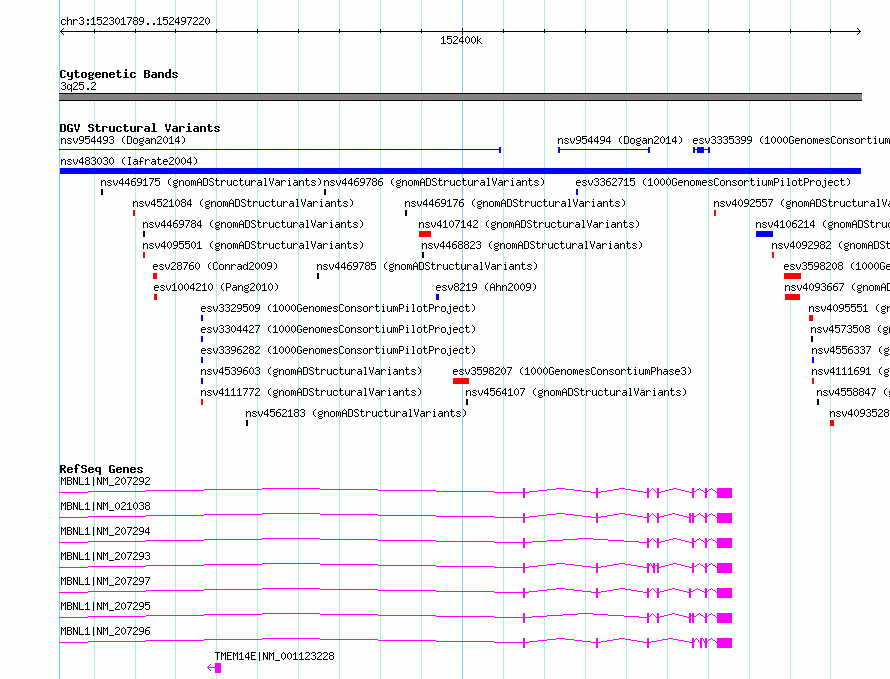Open variant nsv4564107 label
The image size is (890, 679).
pyautogui.click(x=576, y=392)
